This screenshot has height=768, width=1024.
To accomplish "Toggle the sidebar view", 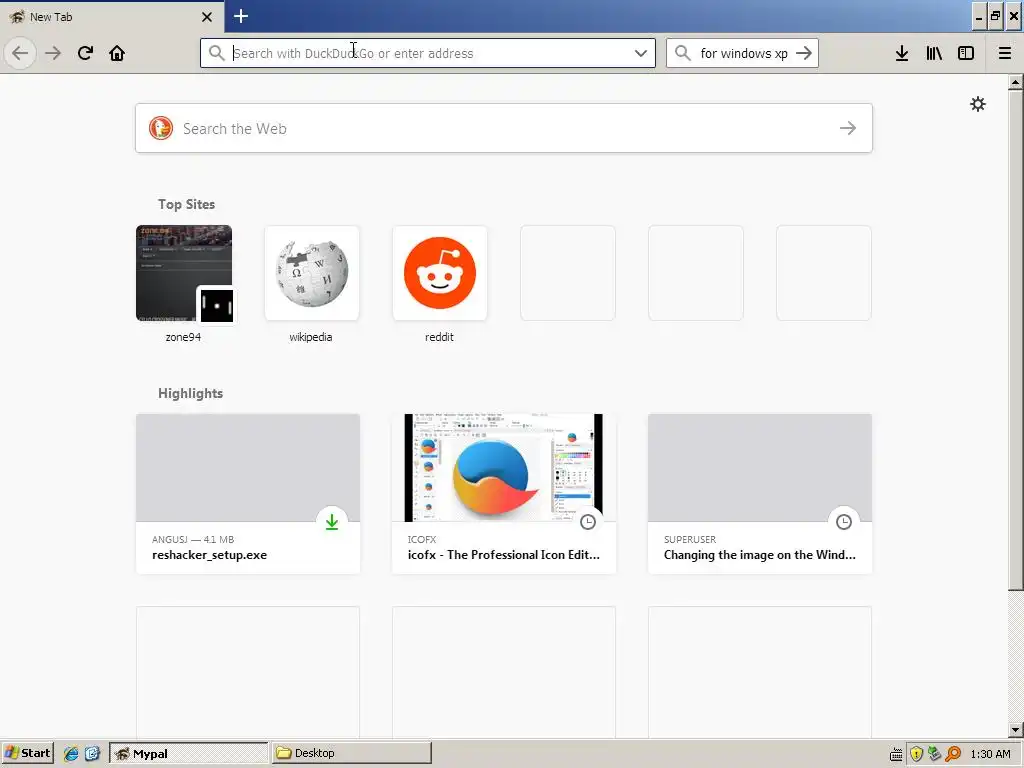I will click(x=966, y=53).
